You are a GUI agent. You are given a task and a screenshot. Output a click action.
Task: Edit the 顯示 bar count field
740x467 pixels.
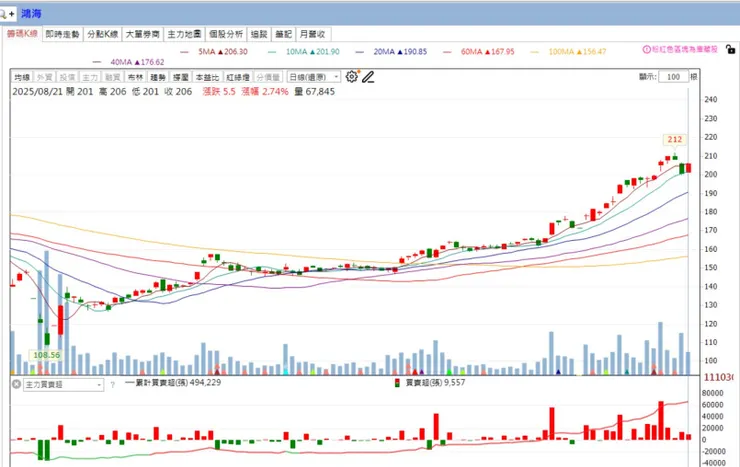pos(673,76)
